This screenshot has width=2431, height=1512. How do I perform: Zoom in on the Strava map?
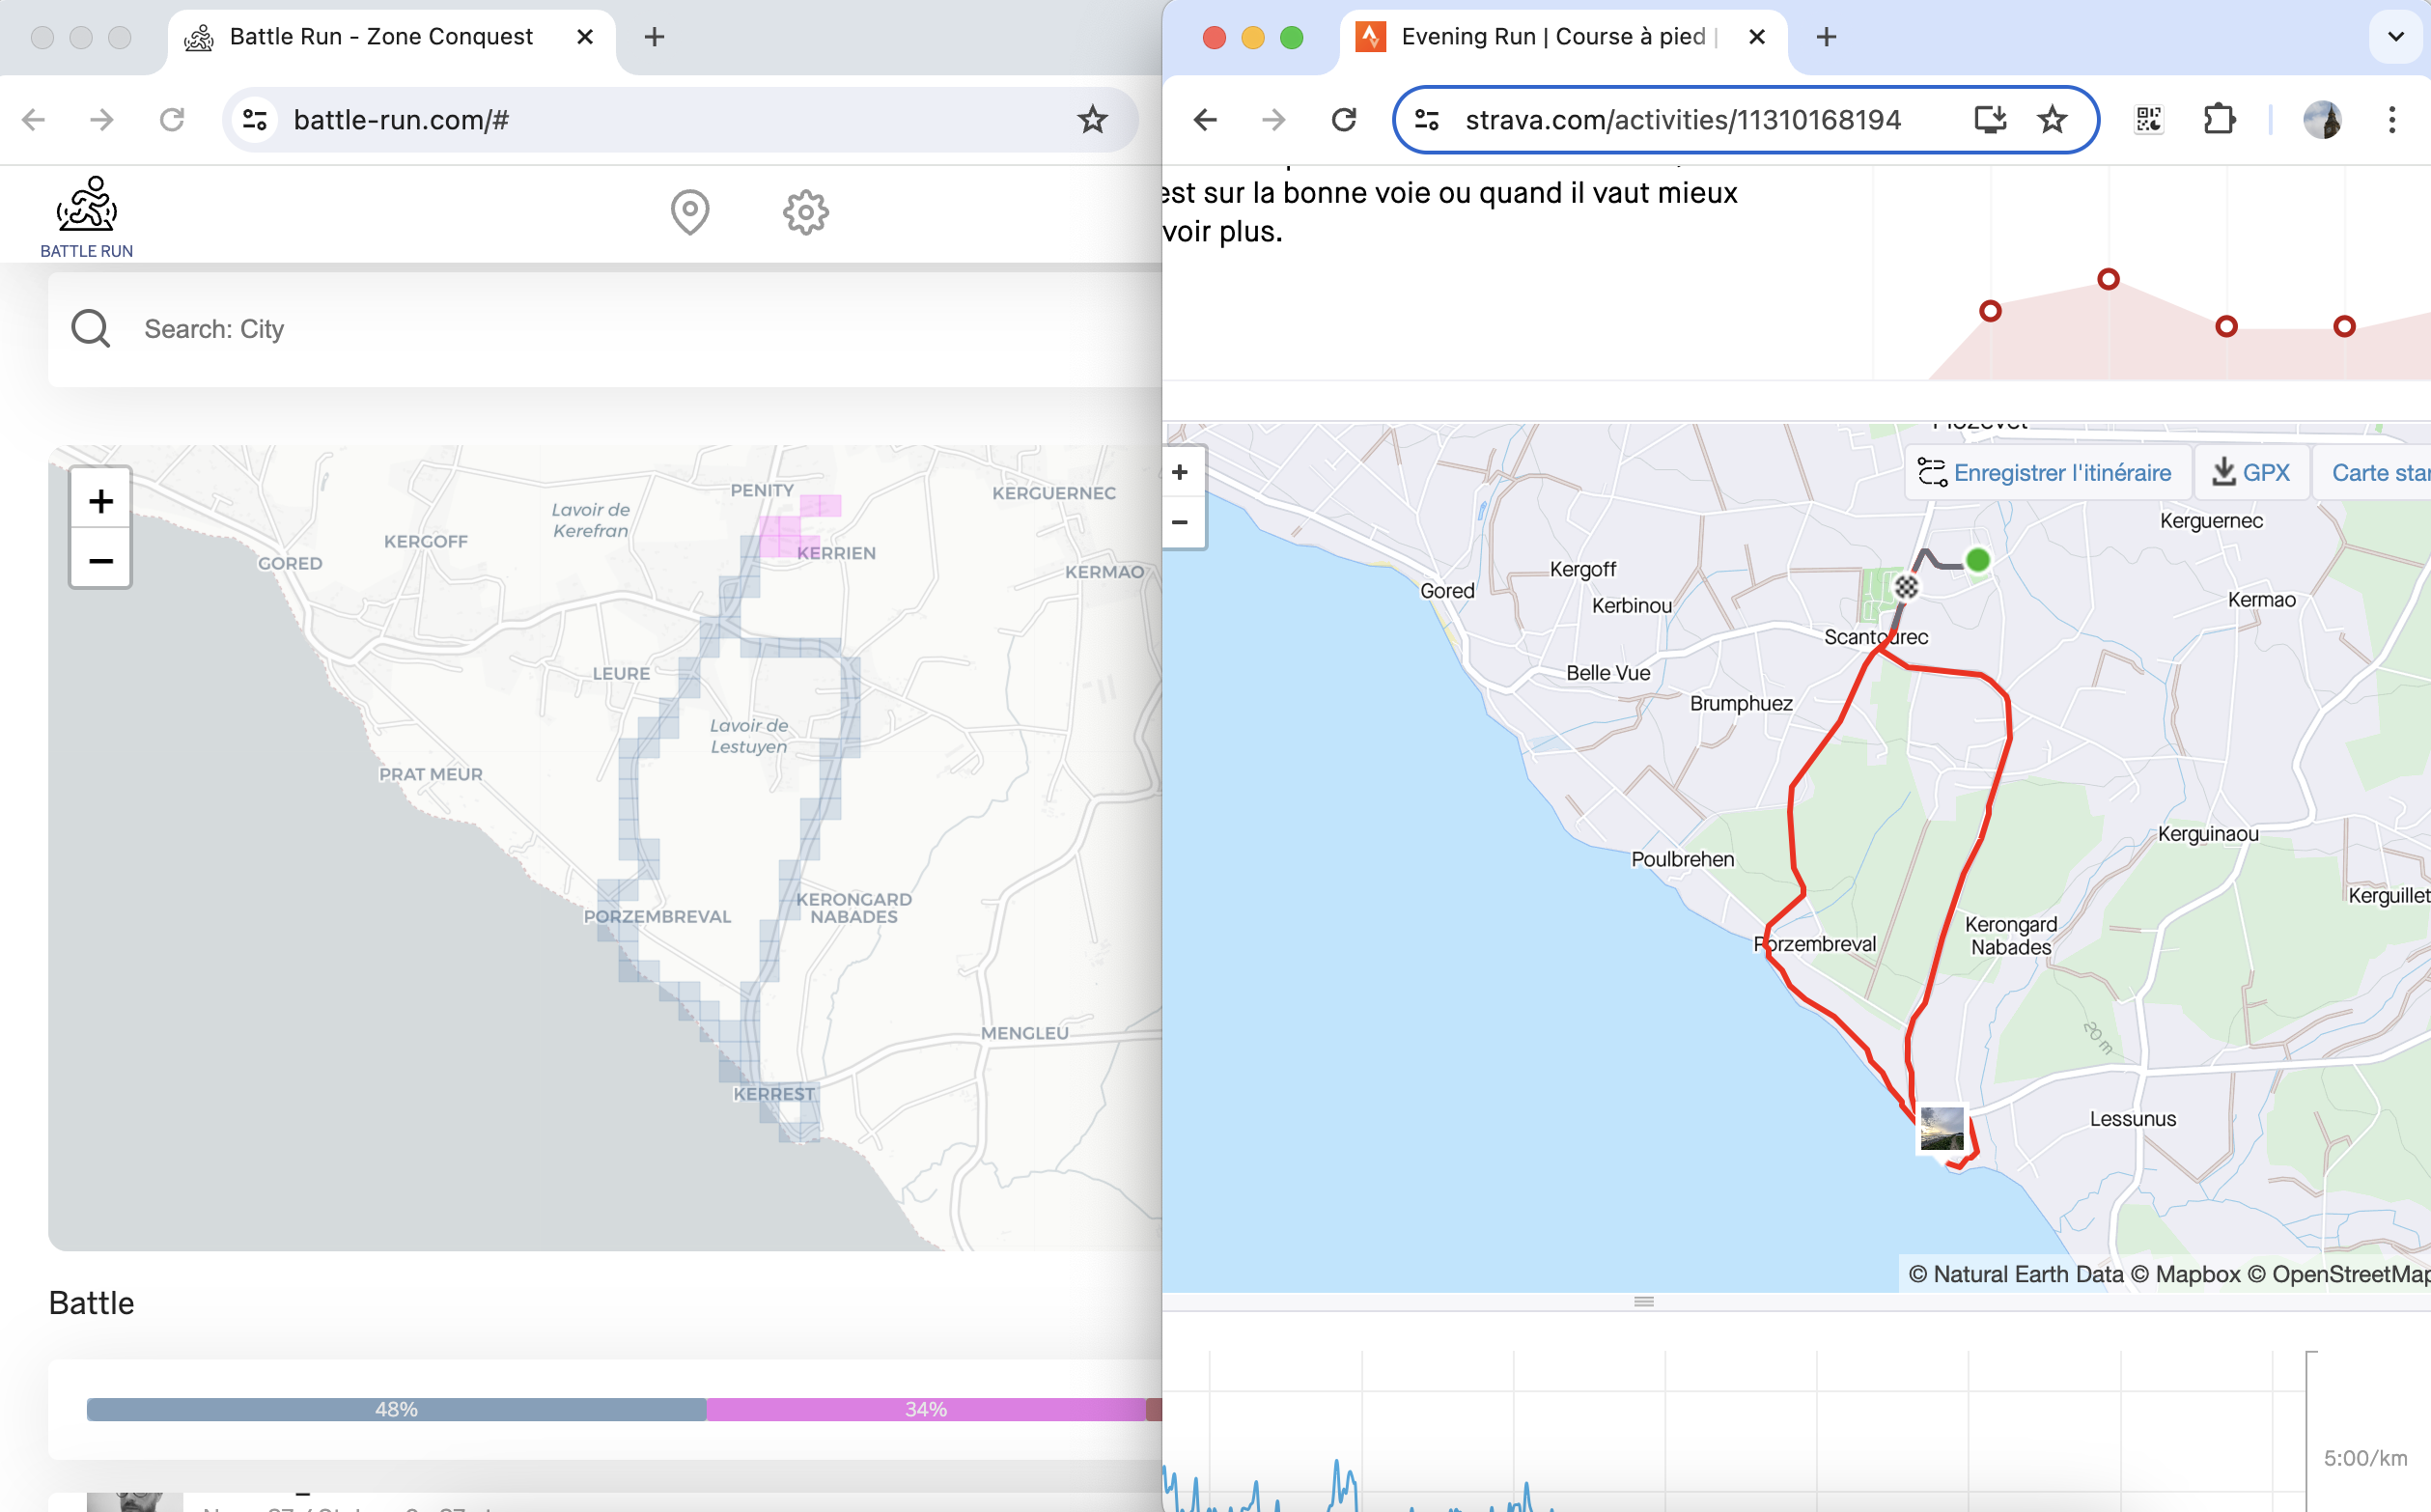tap(1180, 472)
